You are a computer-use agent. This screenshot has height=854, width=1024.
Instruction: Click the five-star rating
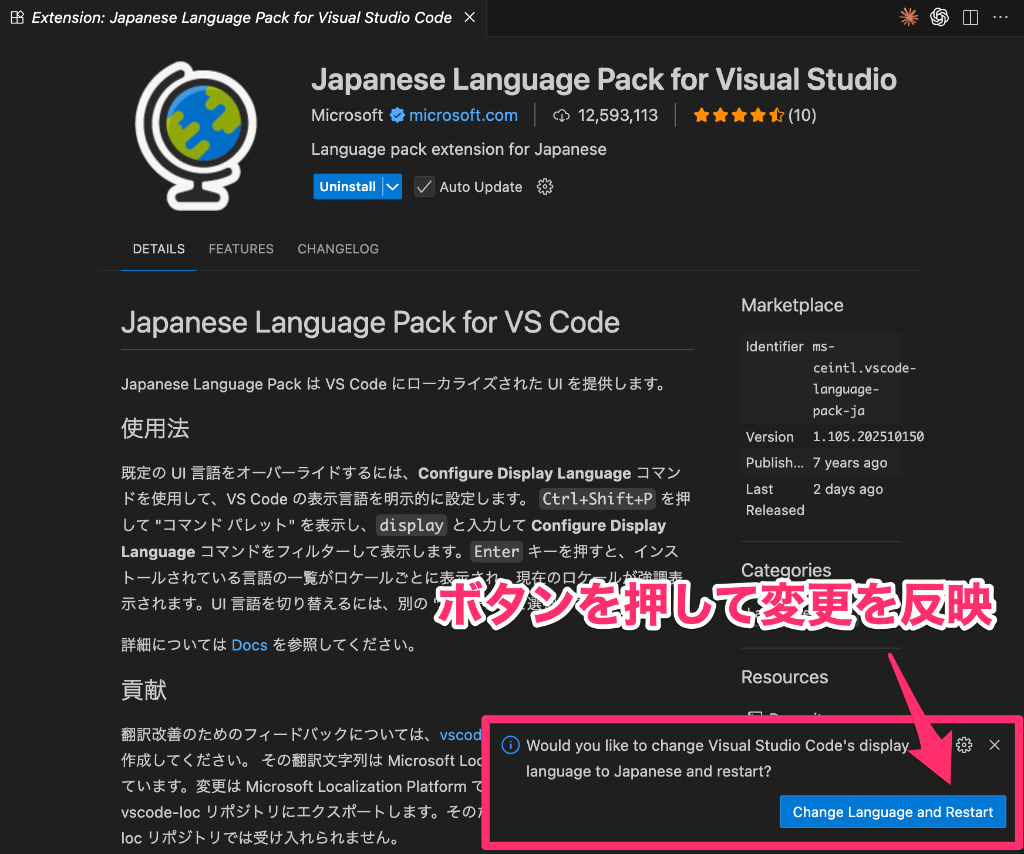coord(739,116)
